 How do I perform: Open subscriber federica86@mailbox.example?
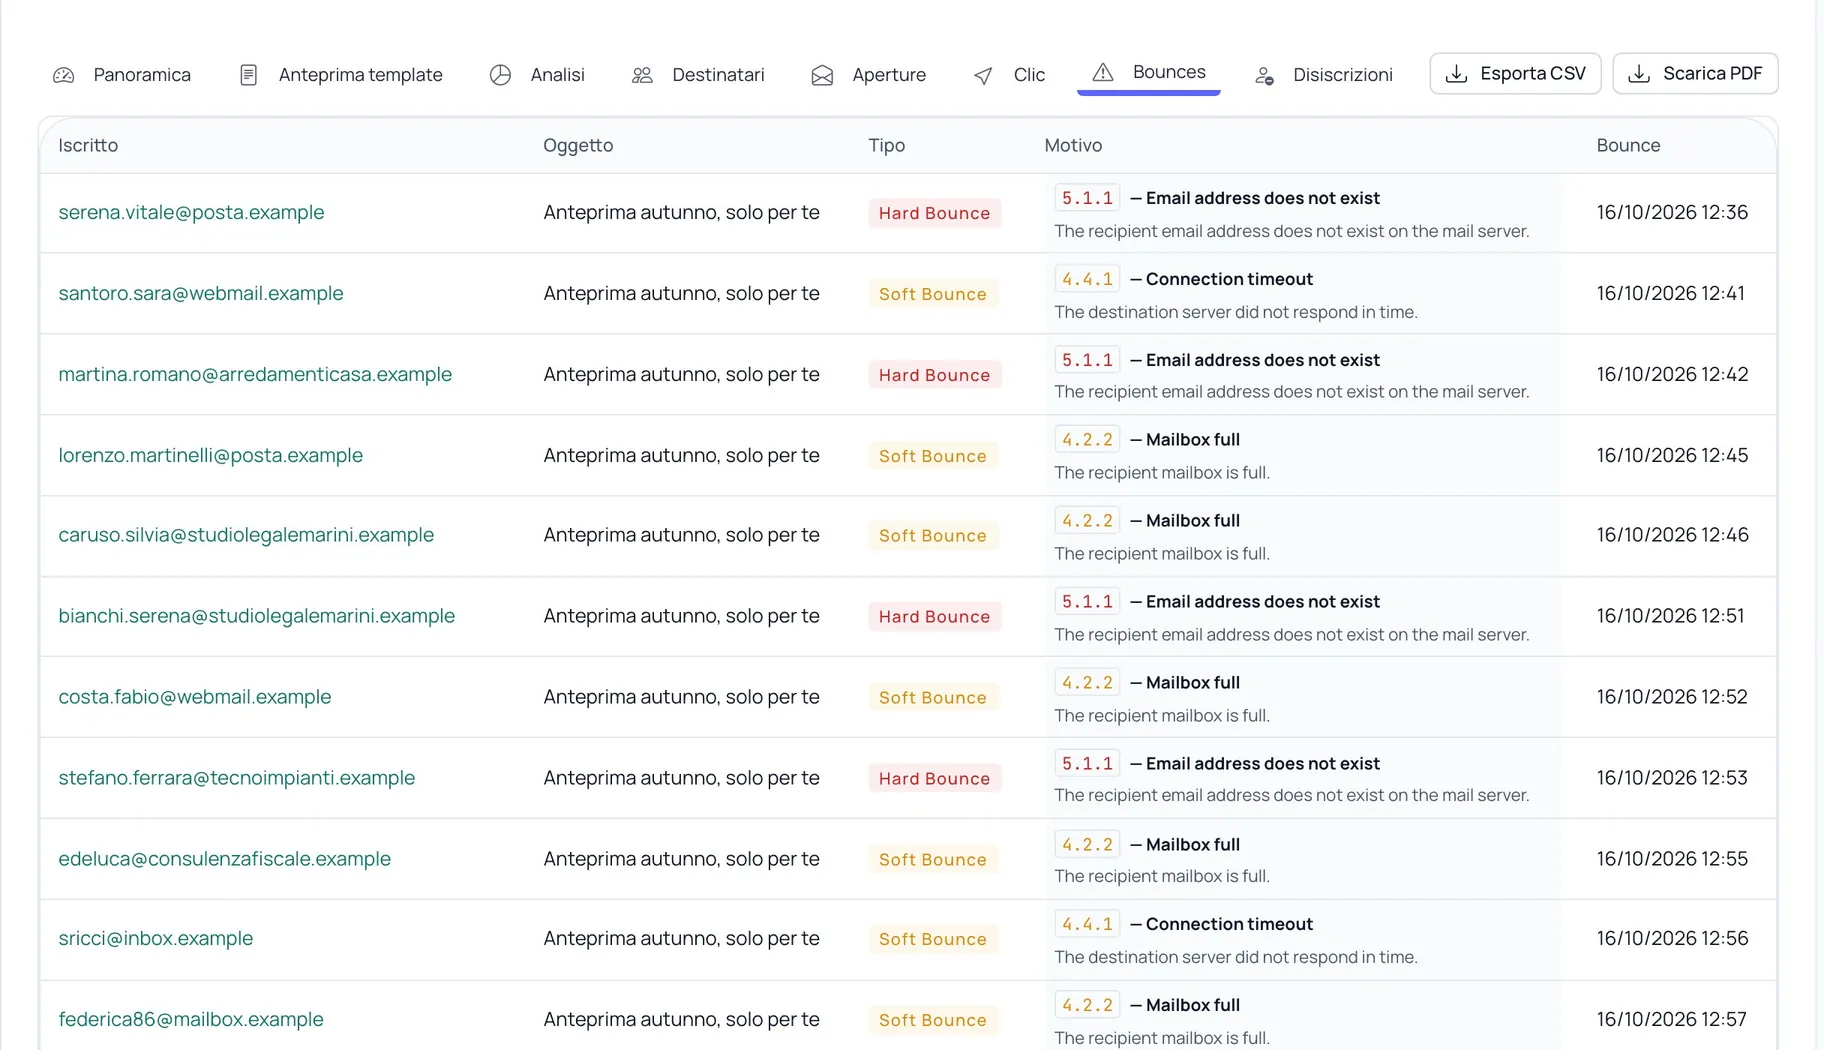click(x=191, y=1019)
